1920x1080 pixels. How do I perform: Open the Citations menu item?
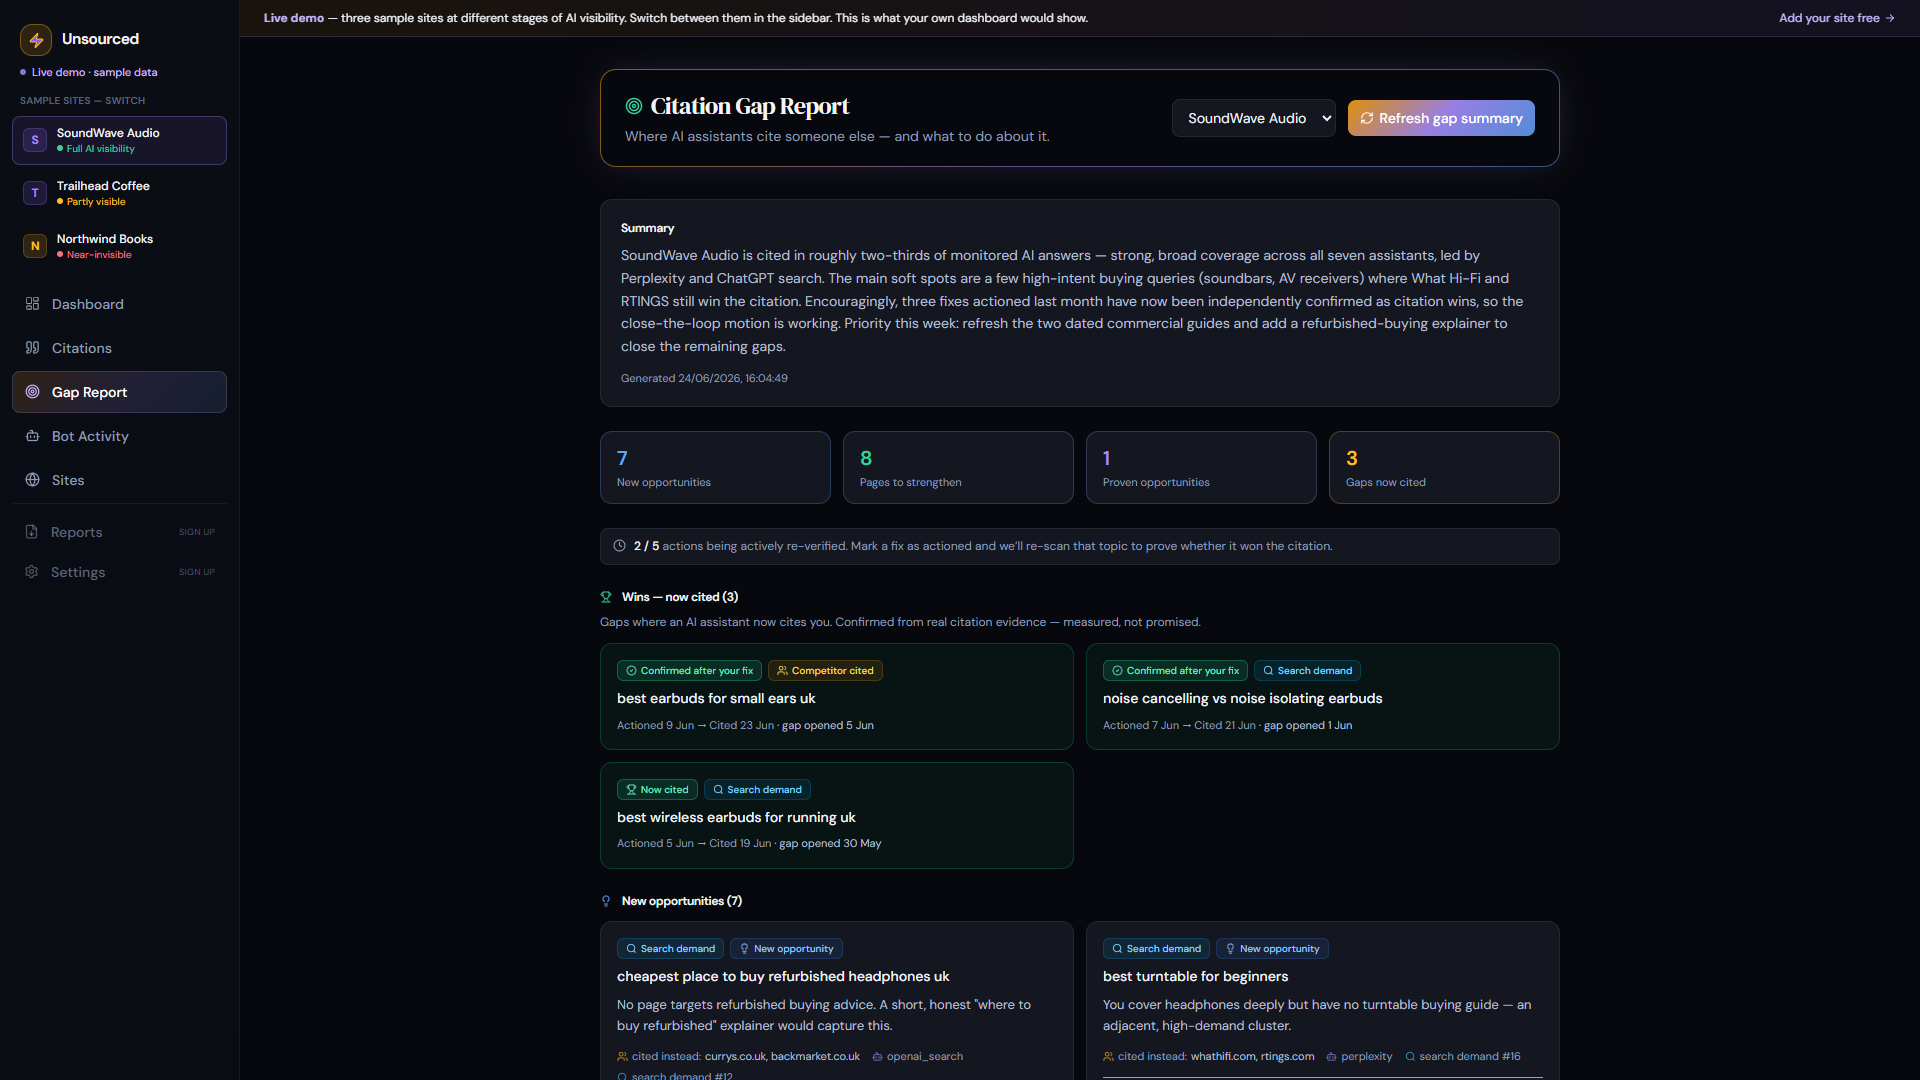pyautogui.click(x=119, y=348)
